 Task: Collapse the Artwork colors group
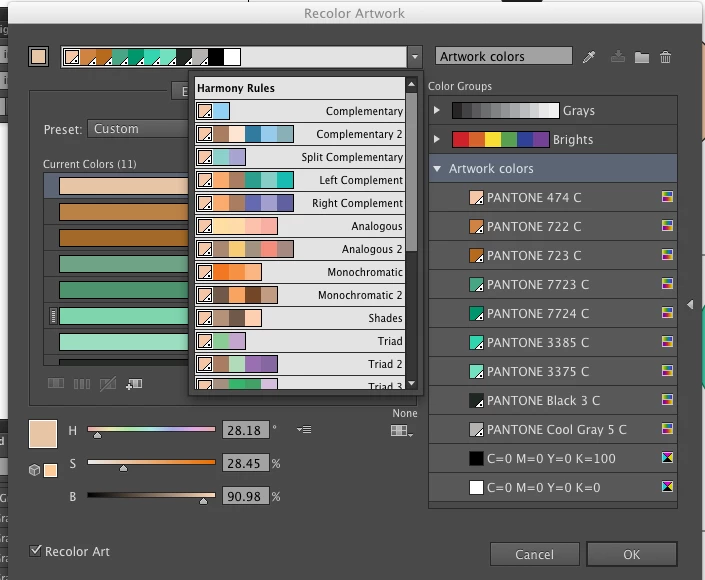pyautogui.click(x=437, y=169)
